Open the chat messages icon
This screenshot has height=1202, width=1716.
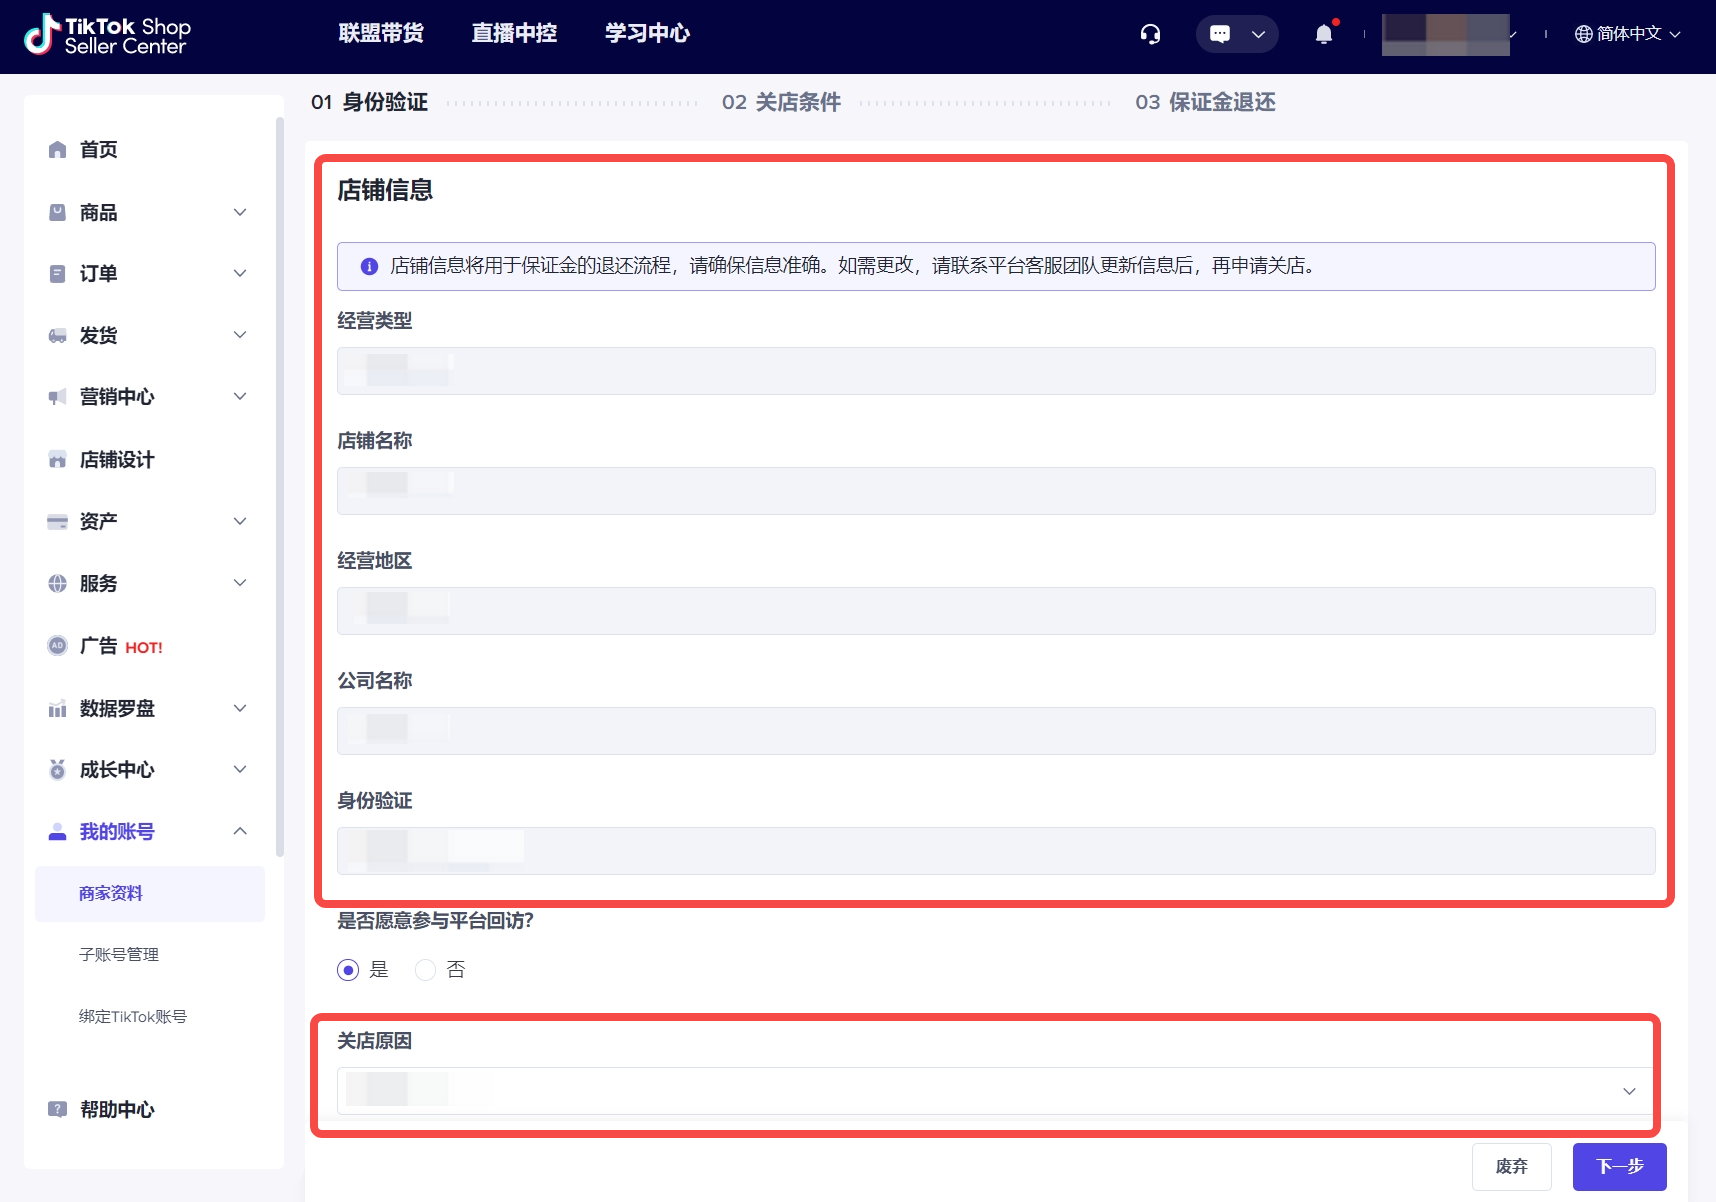(1220, 34)
